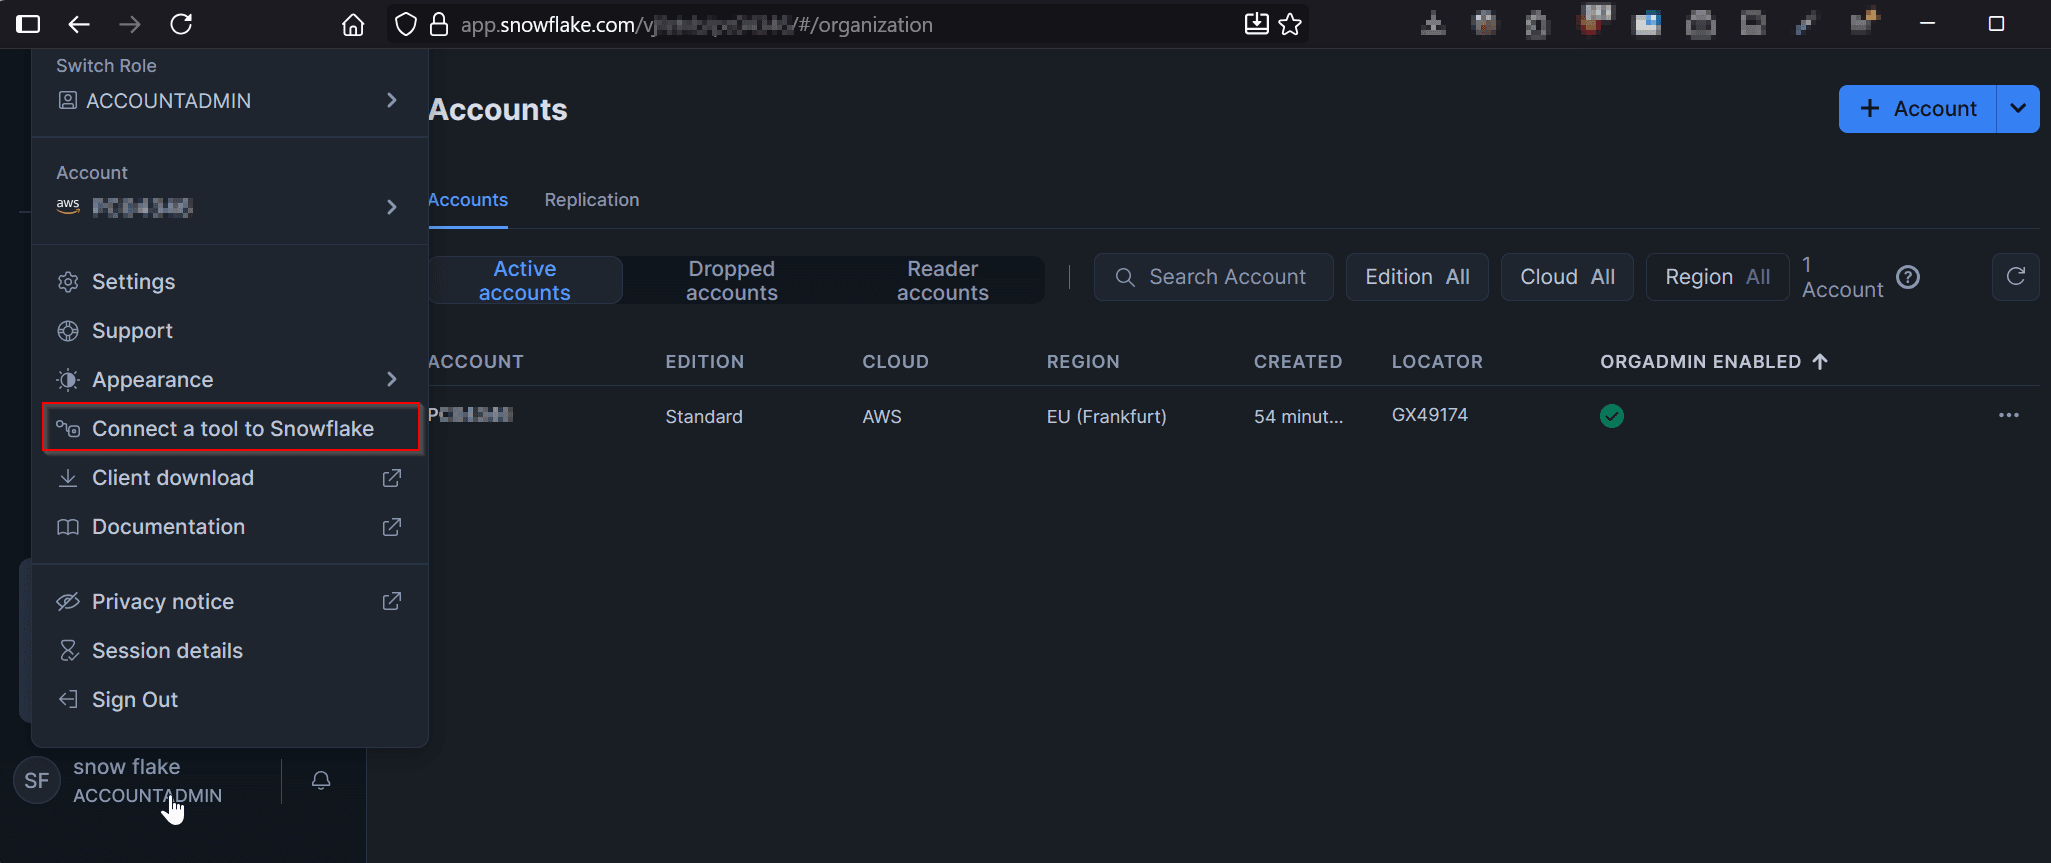
Task: Choose Connect a tool to Snowflake
Action: pyautogui.click(x=232, y=429)
